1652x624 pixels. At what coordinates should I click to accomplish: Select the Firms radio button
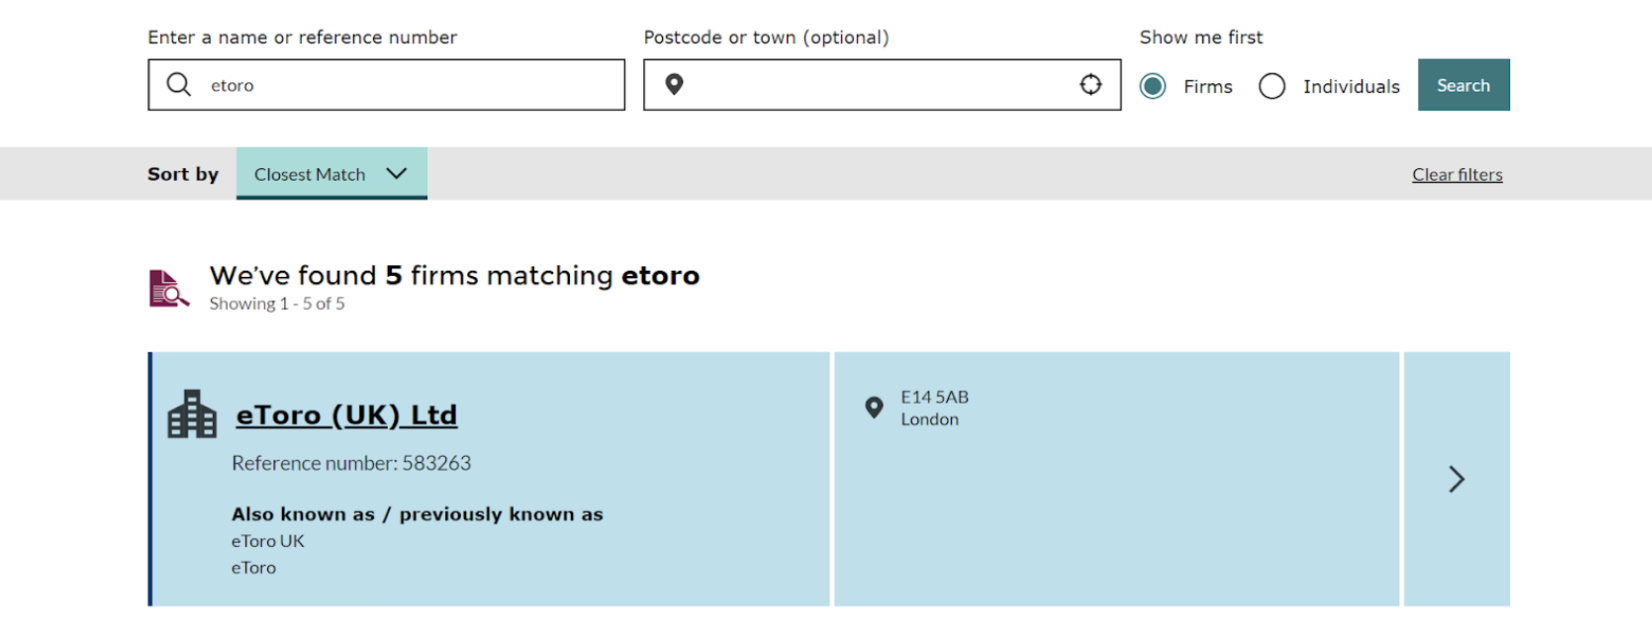coord(1153,86)
